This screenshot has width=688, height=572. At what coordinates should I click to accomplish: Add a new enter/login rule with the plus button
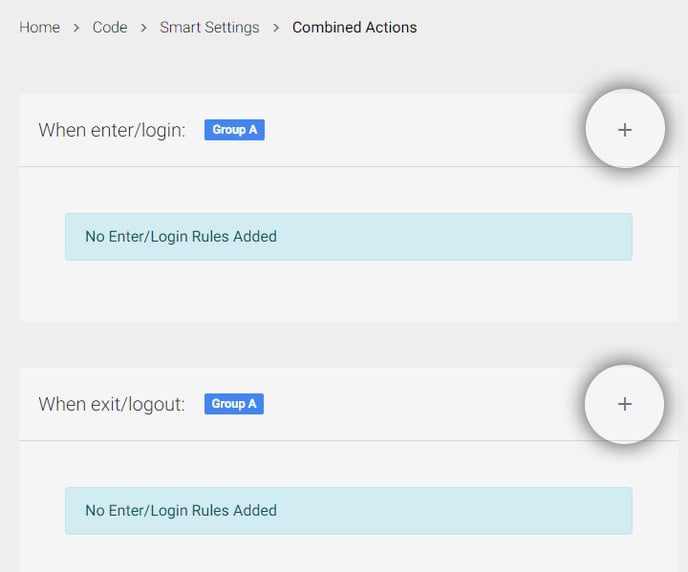pos(625,129)
